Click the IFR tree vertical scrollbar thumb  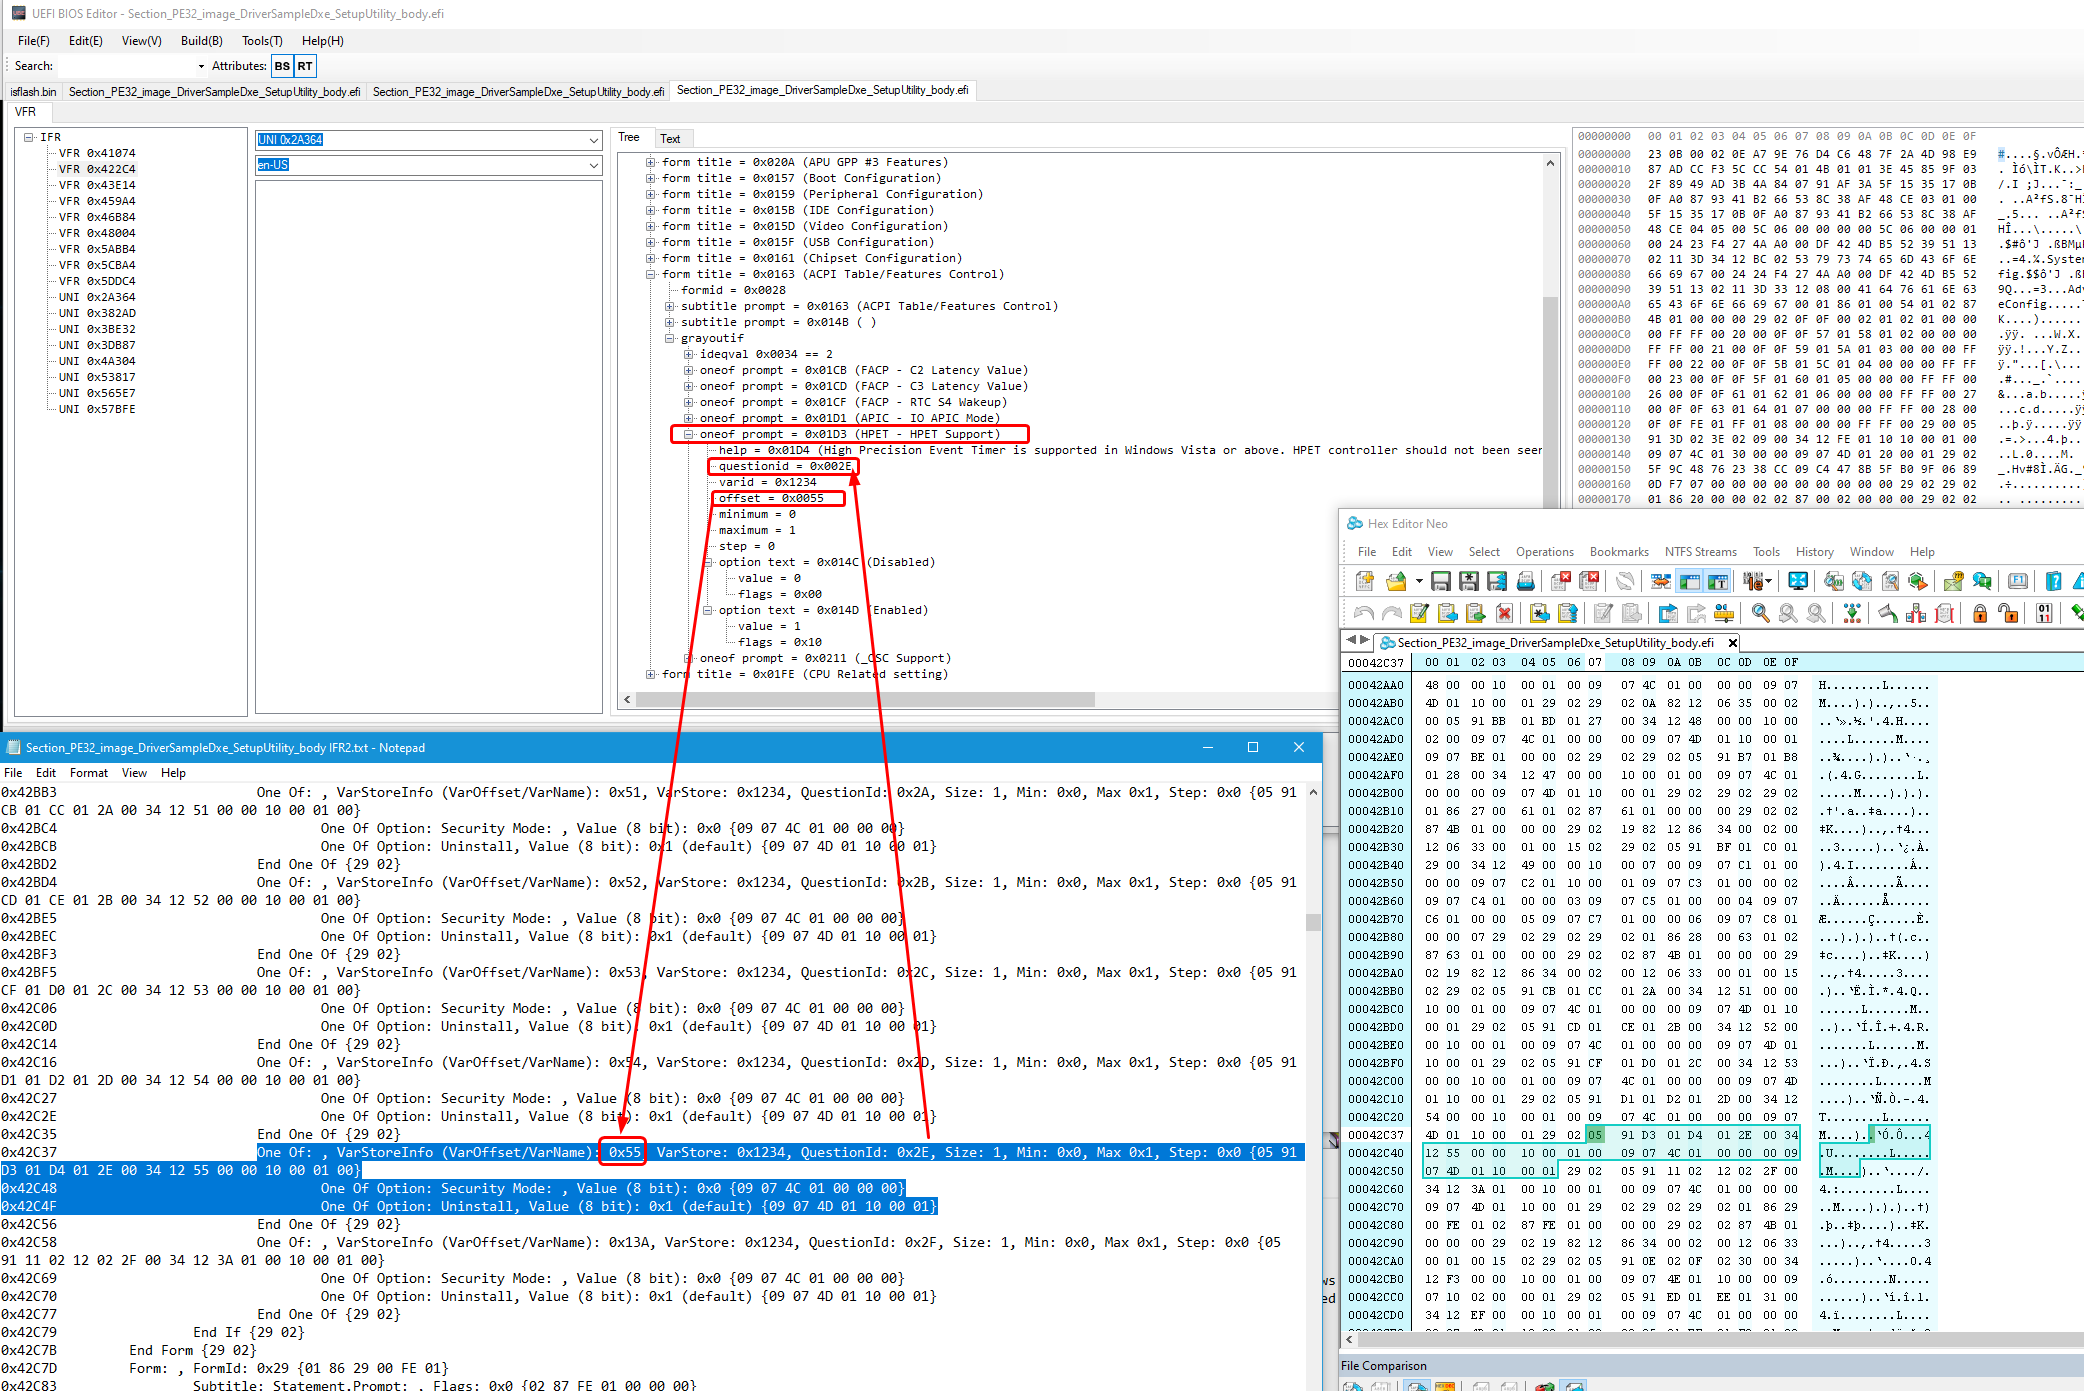[1550, 401]
